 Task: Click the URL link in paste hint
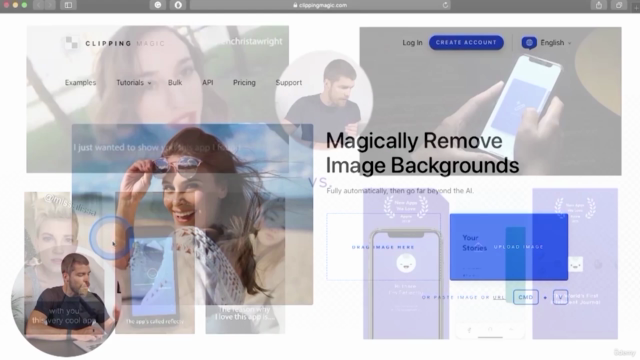[499, 297]
